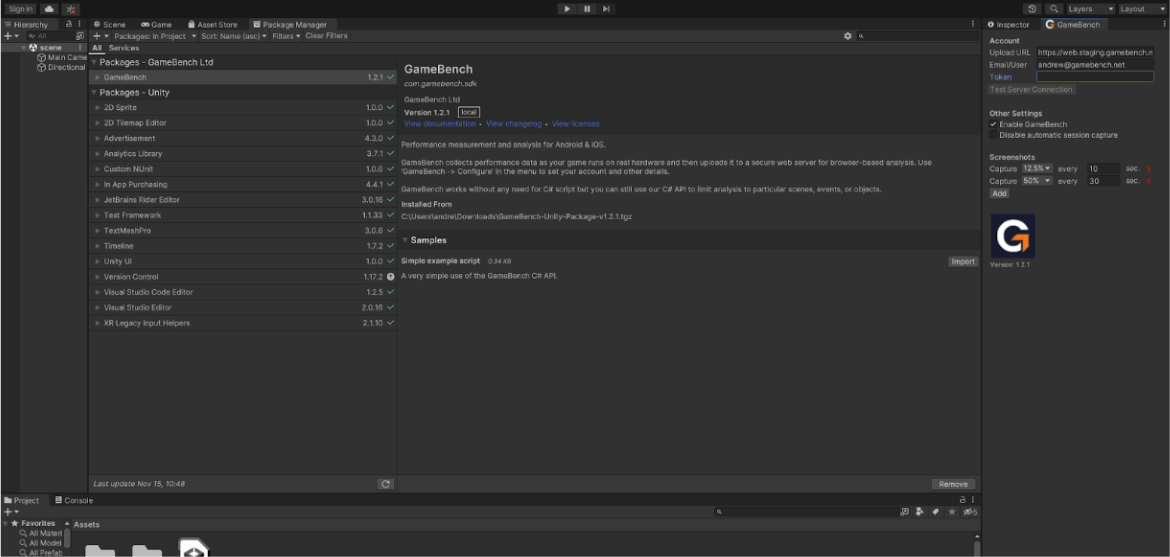This screenshot has height=557, width=1170.
Task: Remove the 50% screenshot capture row via red X
Action: (x=1149, y=181)
